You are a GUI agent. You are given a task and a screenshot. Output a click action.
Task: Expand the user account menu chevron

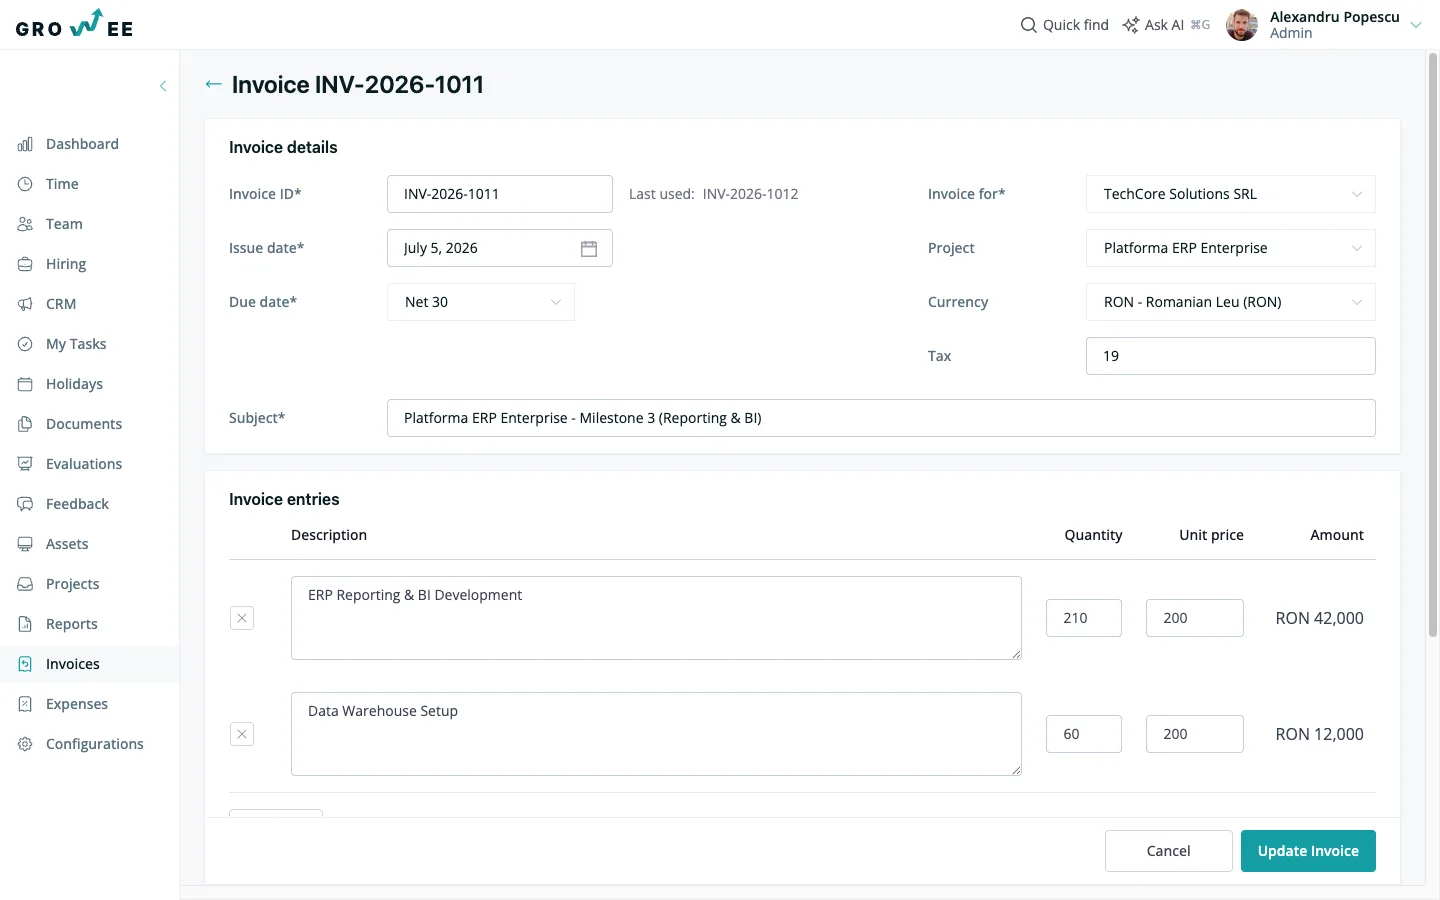tap(1416, 25)
